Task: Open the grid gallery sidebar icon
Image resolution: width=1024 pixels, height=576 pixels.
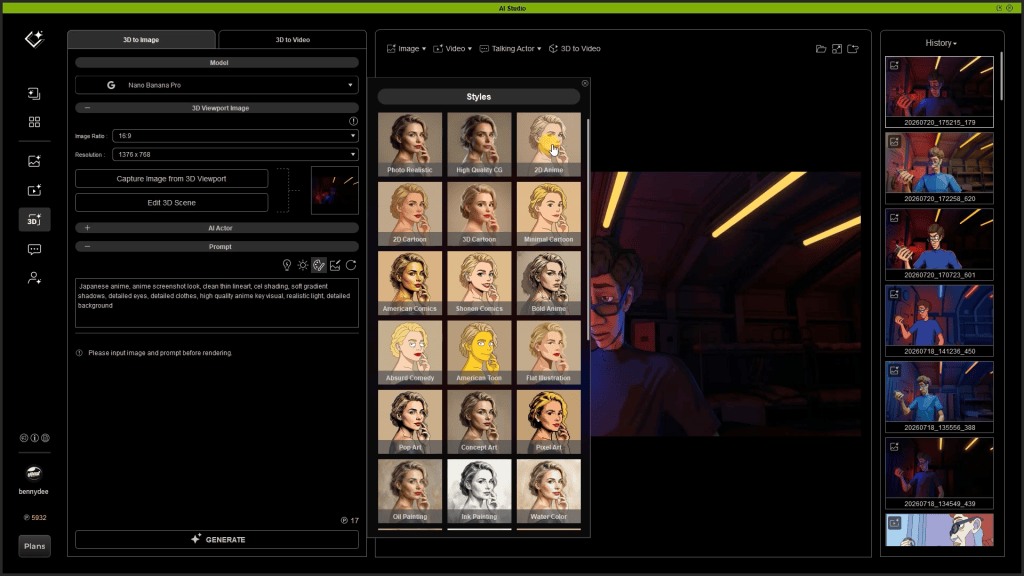Action: [x=34, y=122]
